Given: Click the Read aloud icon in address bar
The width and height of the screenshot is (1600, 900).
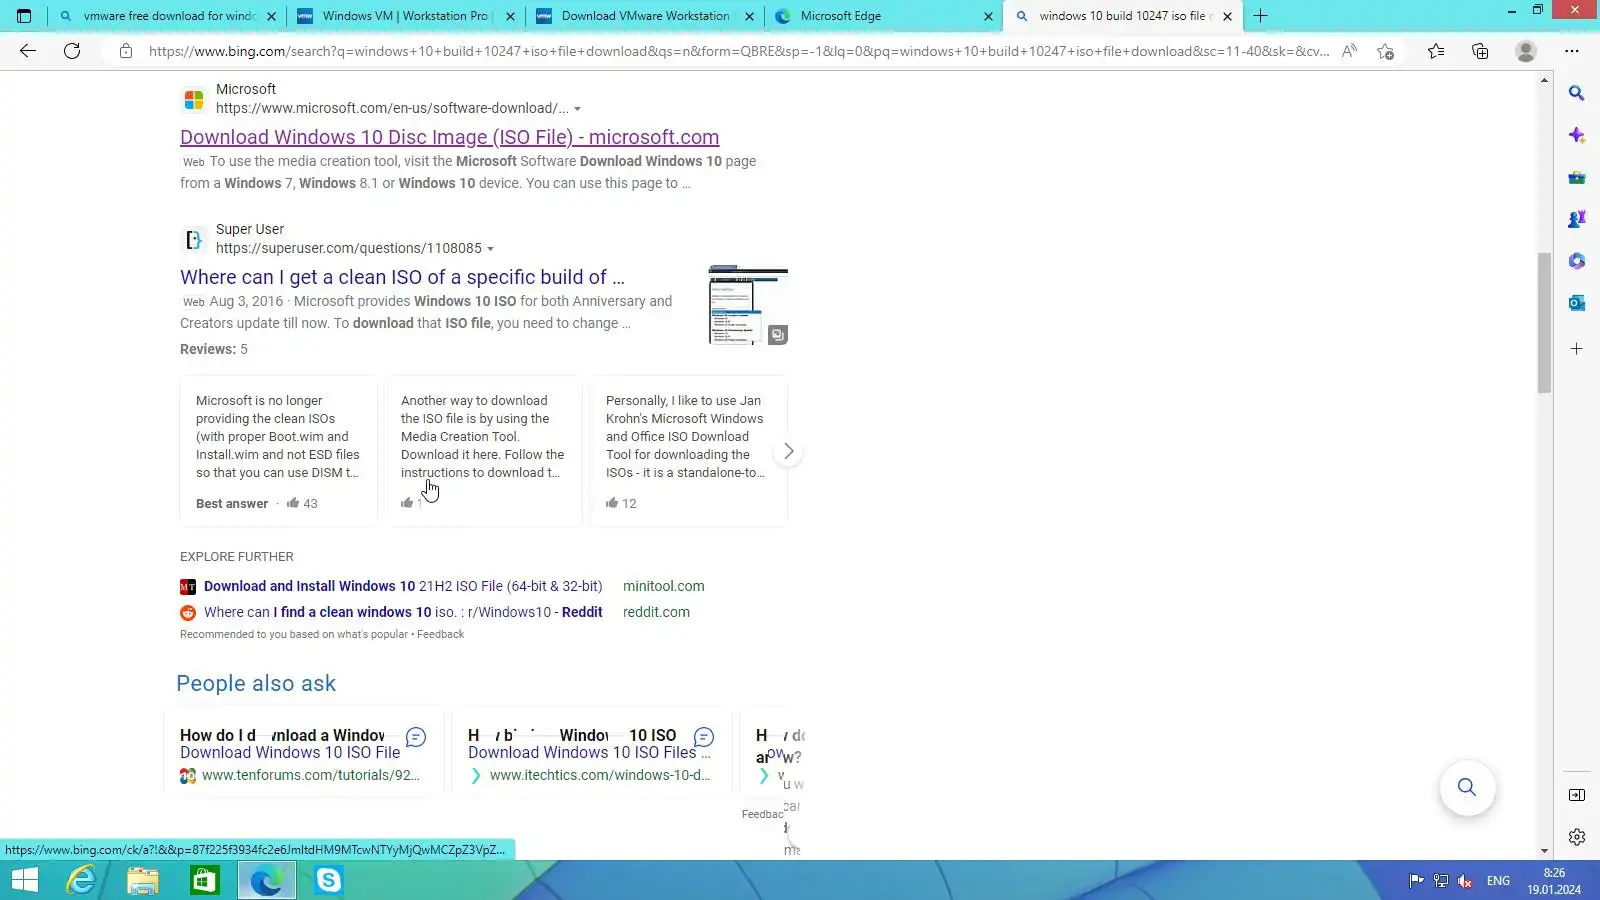Looking at the screenshot, I should (x=1349, y=51).
